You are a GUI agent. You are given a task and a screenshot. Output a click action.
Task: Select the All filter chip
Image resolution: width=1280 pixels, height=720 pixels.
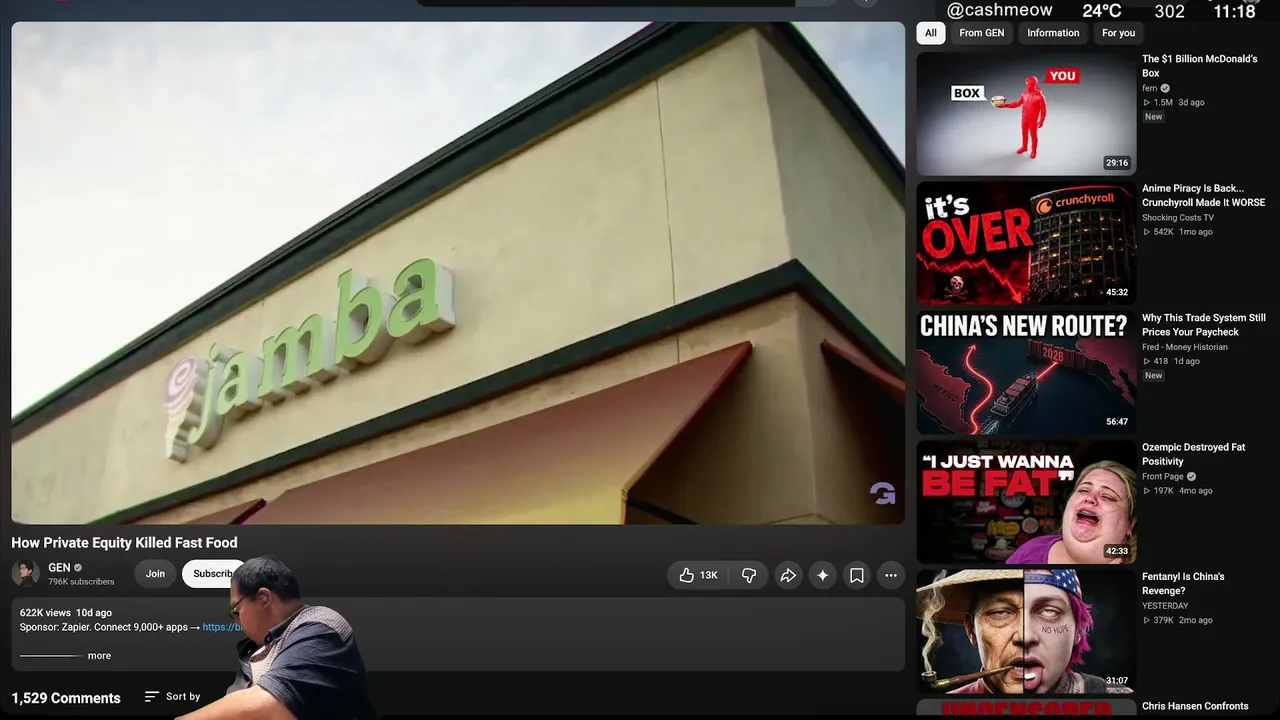[x=931, y=33]
